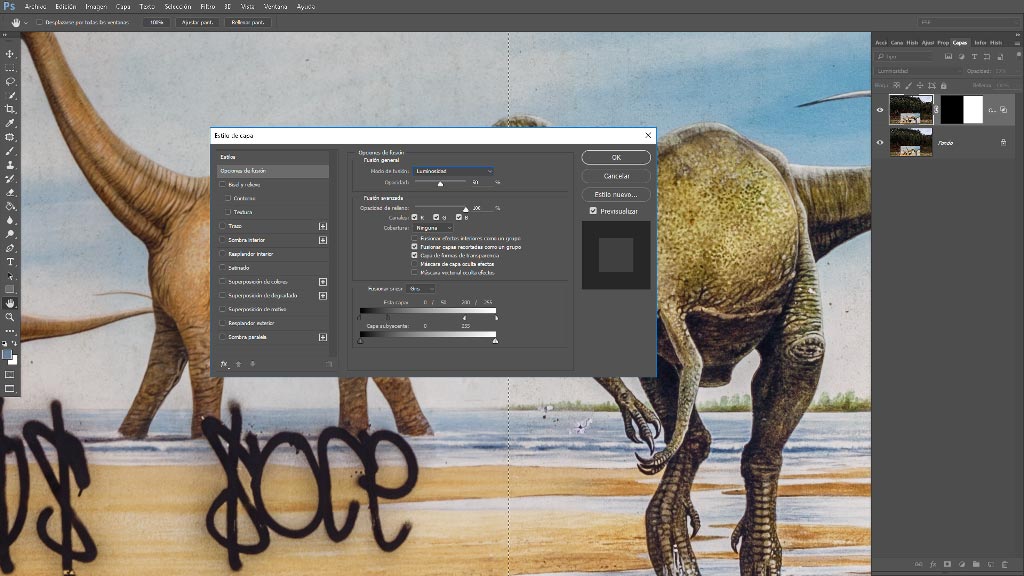The image size is (1024, 576).
Task: Click the foreground color swatch in the toolbar
Action: pyautogui.click(x=7, y=355)
